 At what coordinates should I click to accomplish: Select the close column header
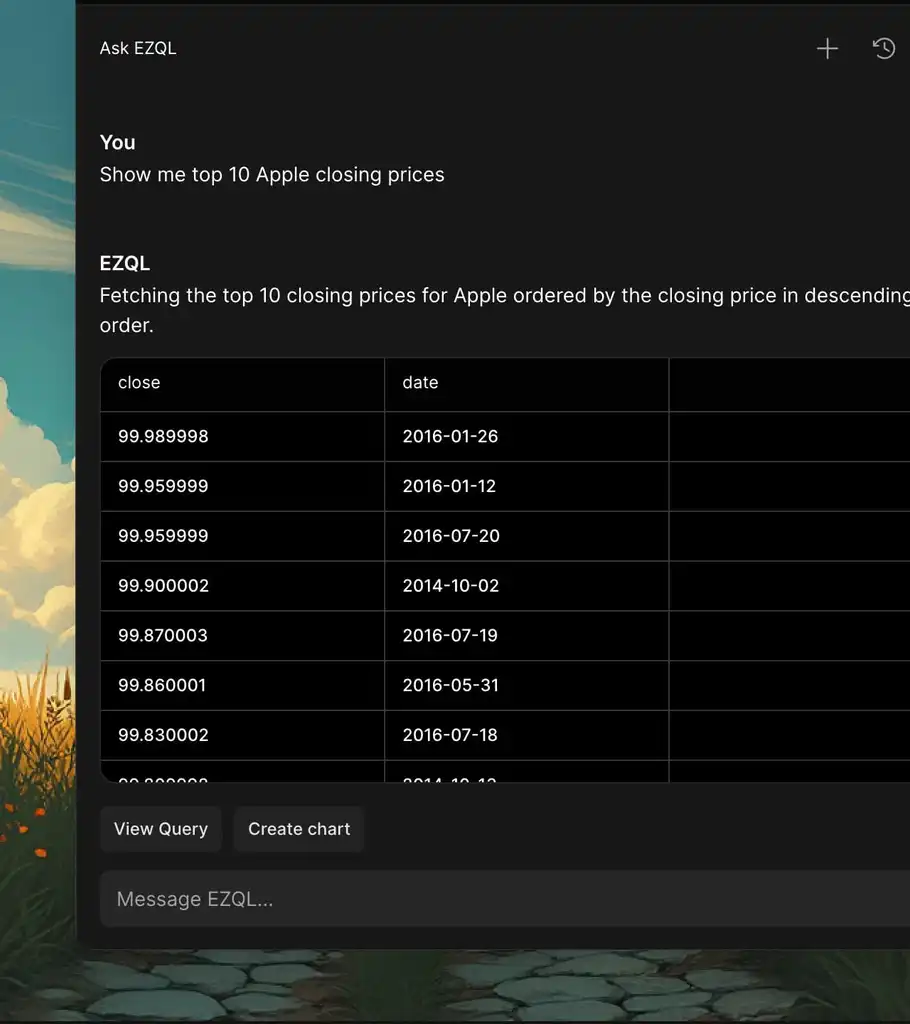[x=138, y=382]
